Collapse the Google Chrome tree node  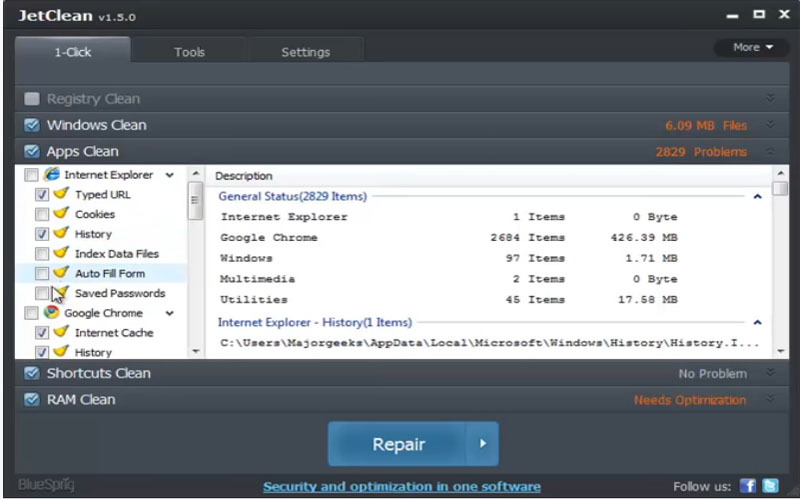170,313
